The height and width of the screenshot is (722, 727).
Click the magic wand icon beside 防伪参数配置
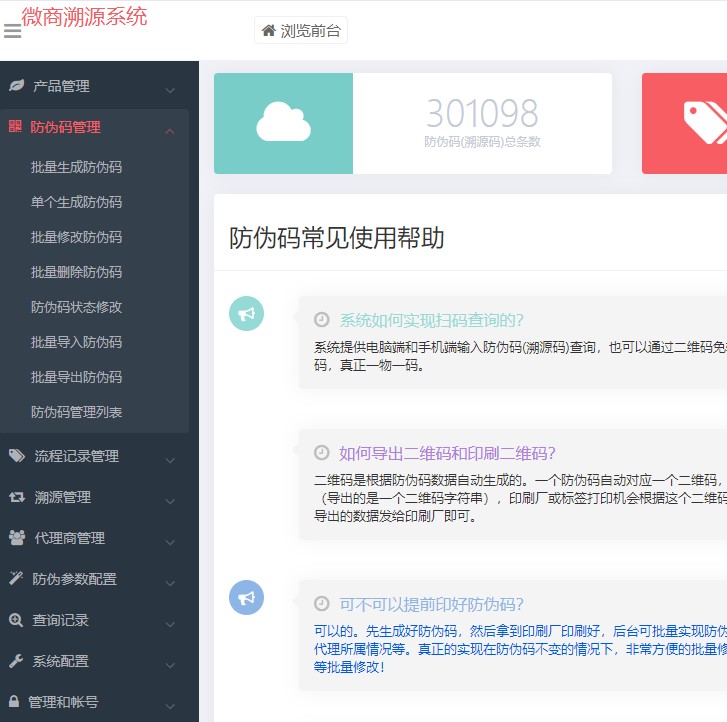[16, 578]
